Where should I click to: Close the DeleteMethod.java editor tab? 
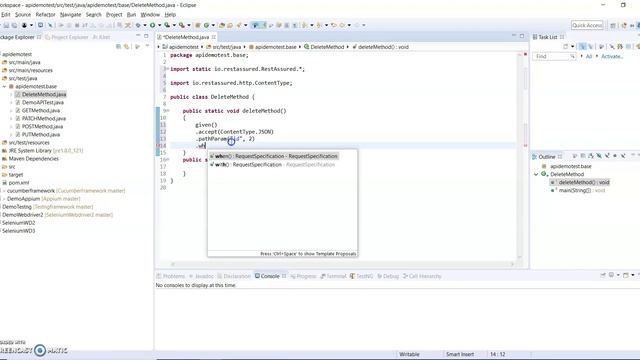213,37
